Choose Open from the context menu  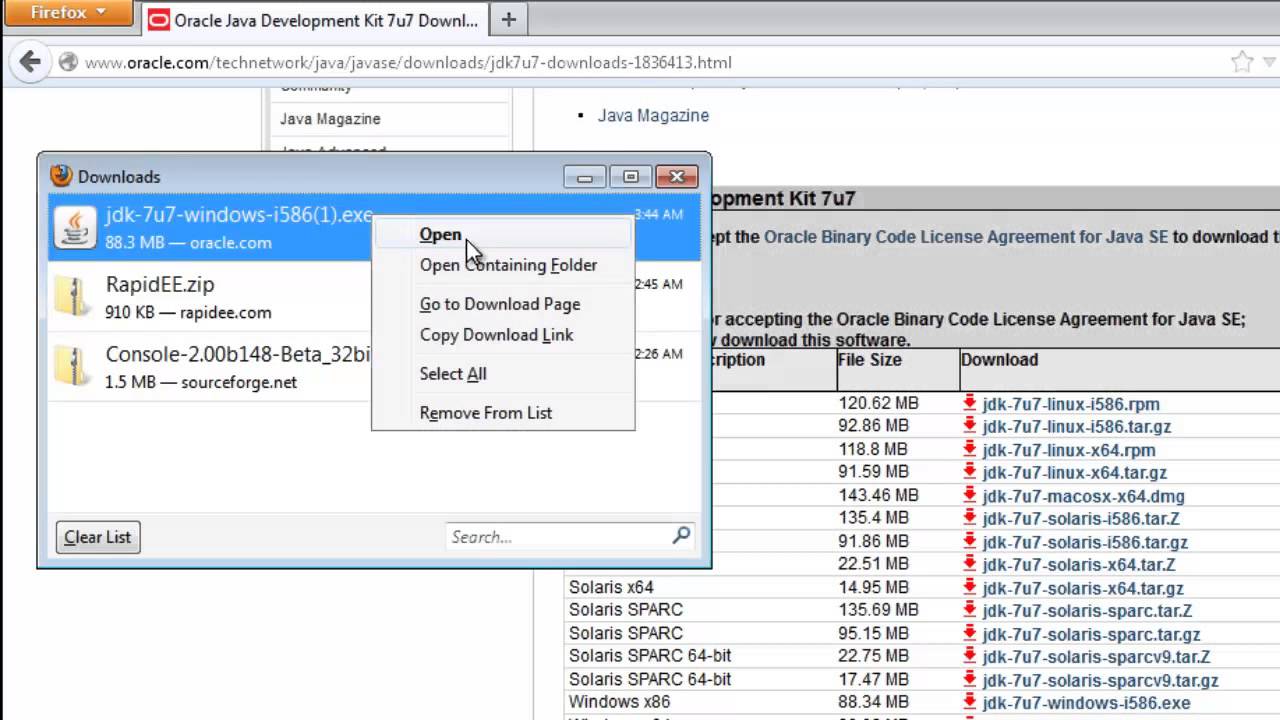point(503,234)
